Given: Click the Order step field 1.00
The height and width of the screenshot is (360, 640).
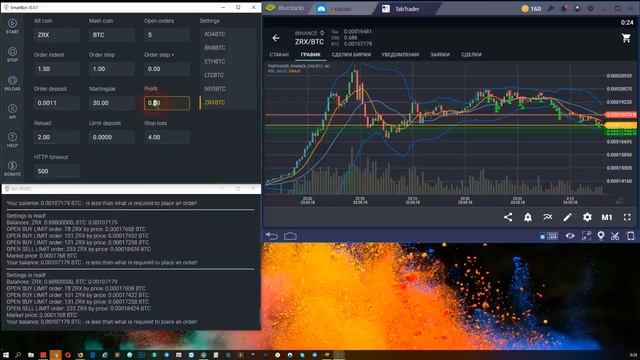Looking at the screenshot, I should pos(111,69).
